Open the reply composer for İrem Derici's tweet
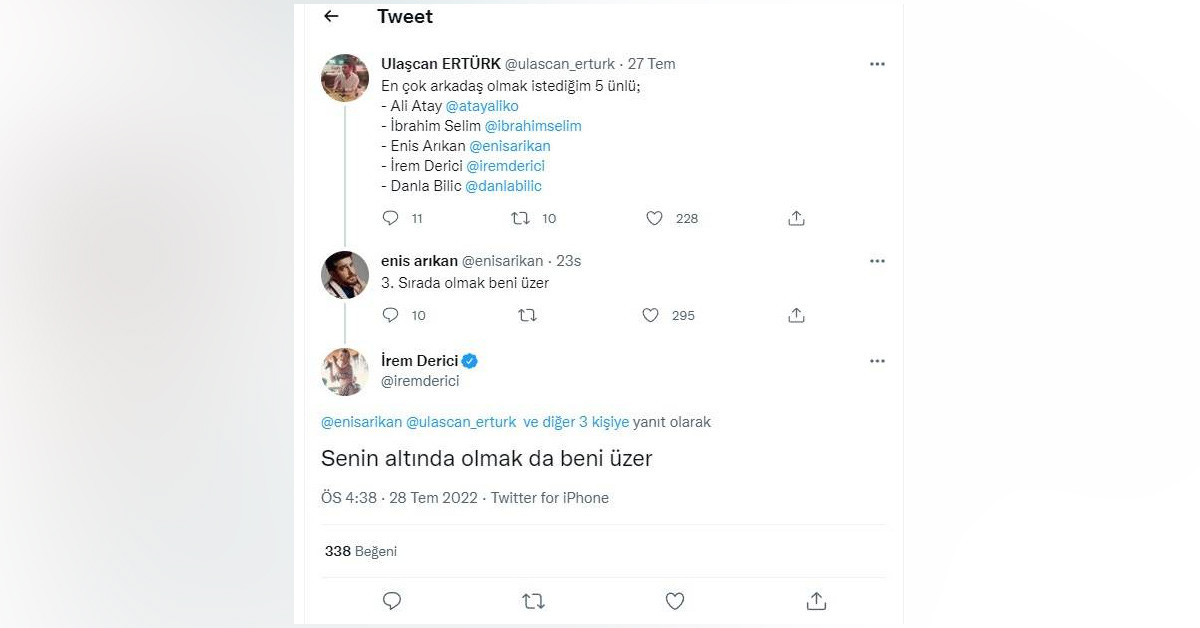The height and width of the screenshot is (628, 1200). 392,601
